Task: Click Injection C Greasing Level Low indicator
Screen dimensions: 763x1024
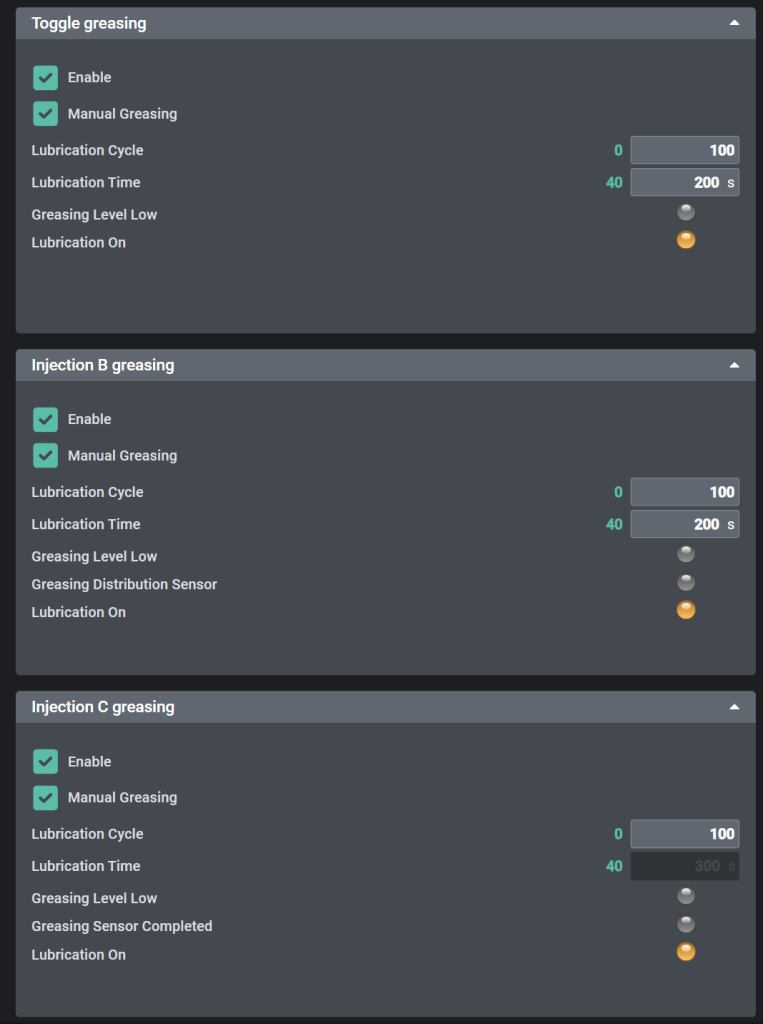Action: pyautogui.click(x=686, y=896)
